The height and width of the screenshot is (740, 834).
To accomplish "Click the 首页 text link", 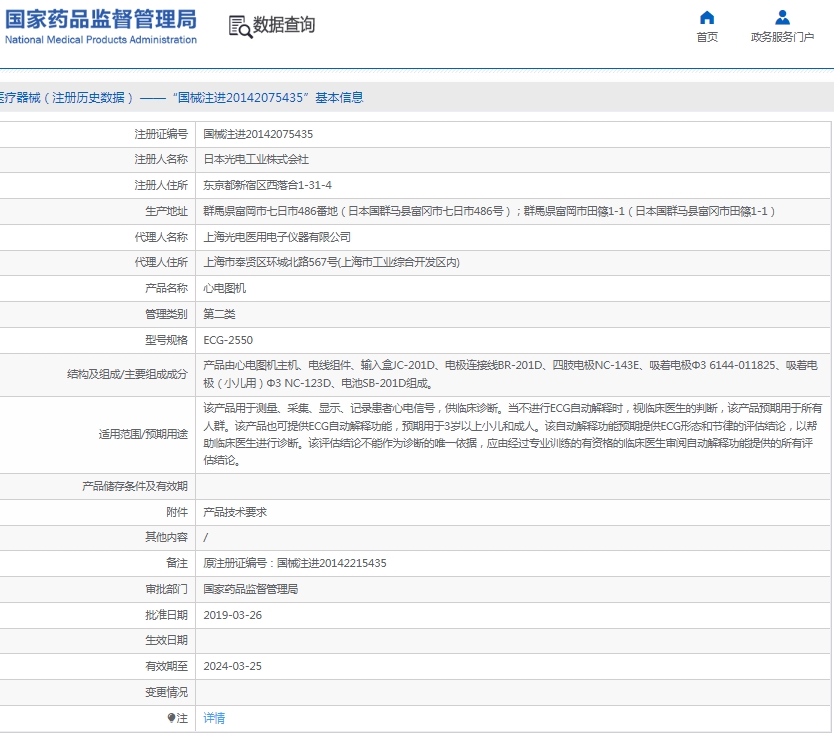I will [707, 37].
